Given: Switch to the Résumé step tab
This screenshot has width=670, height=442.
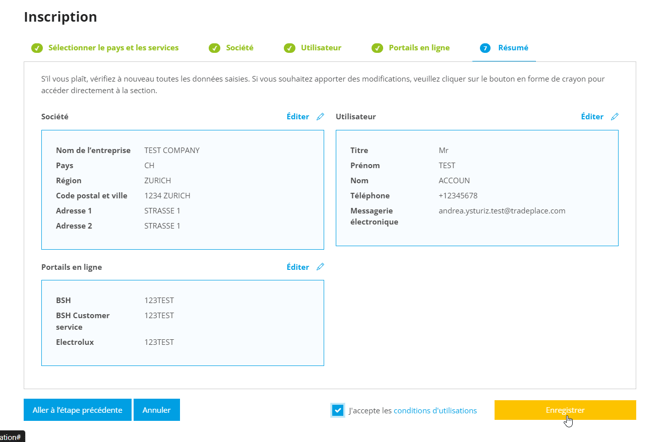Looking at the screenshot, I should (513, 48).
